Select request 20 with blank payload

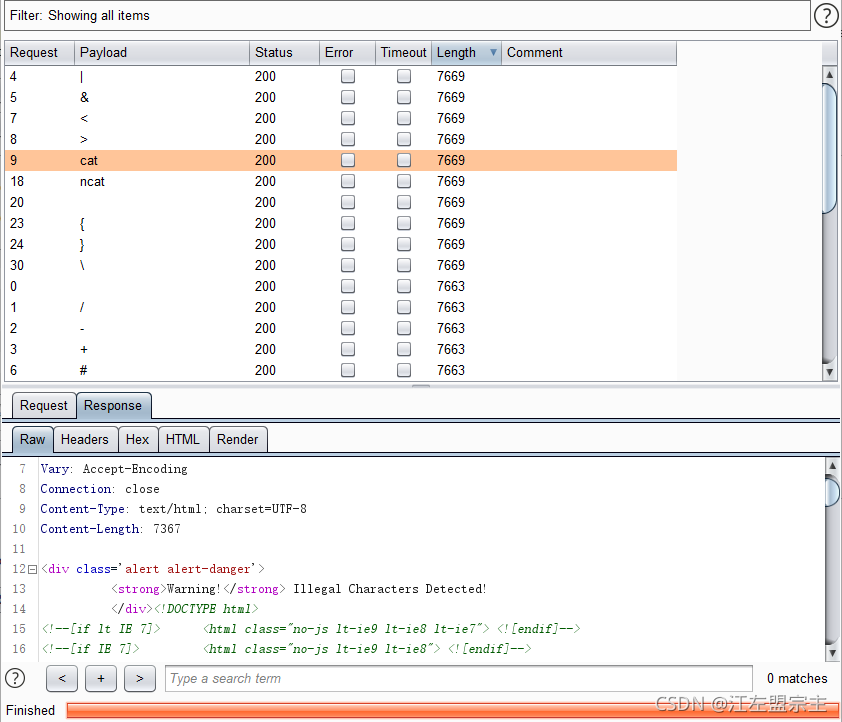pyautogui.click(x=340, y=202)
